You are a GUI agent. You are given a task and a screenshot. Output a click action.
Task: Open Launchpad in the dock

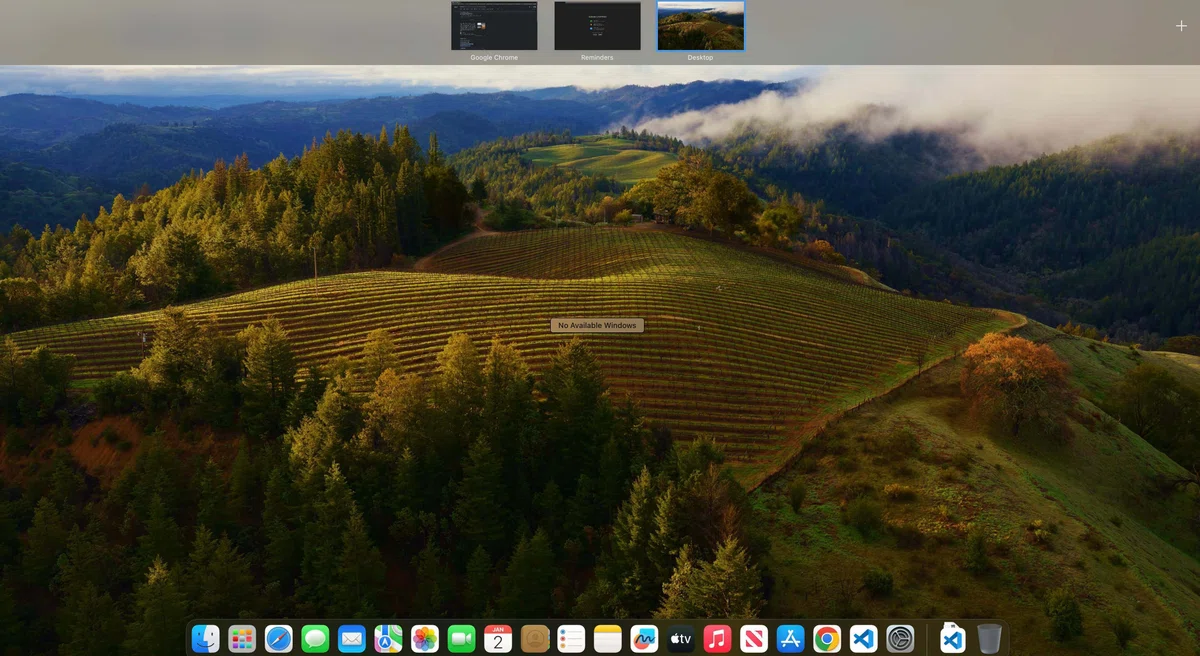pyautogui.click(x=242, y=638)
